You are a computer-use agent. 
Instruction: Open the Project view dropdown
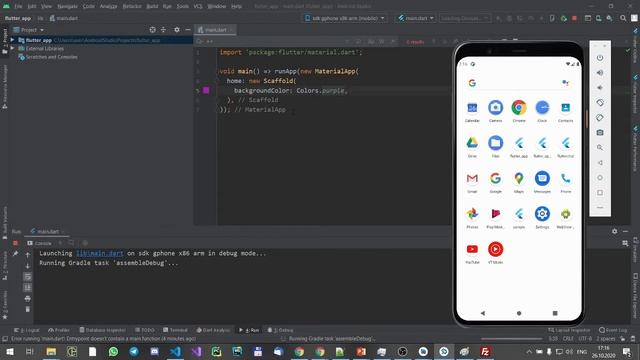coord(29,30)
